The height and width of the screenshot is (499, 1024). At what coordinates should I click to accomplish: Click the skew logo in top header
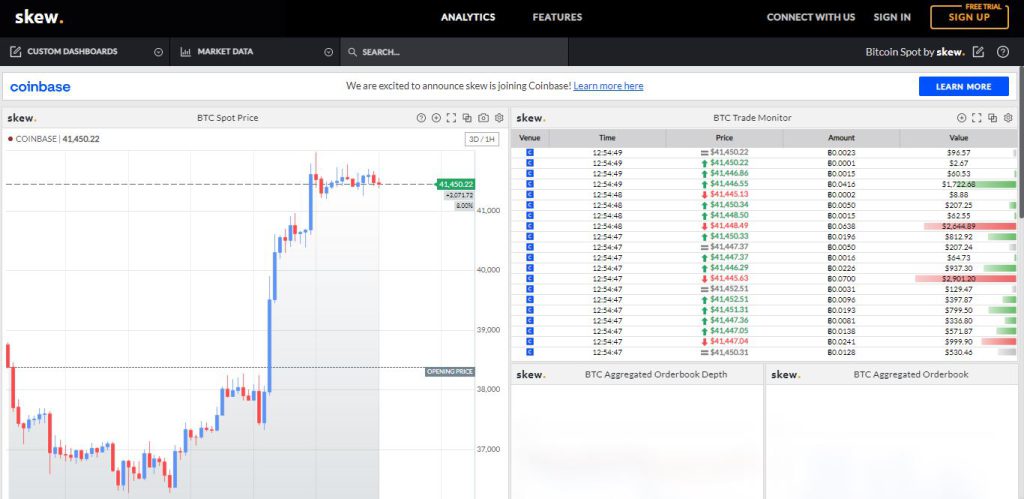(x=39, y=18)
